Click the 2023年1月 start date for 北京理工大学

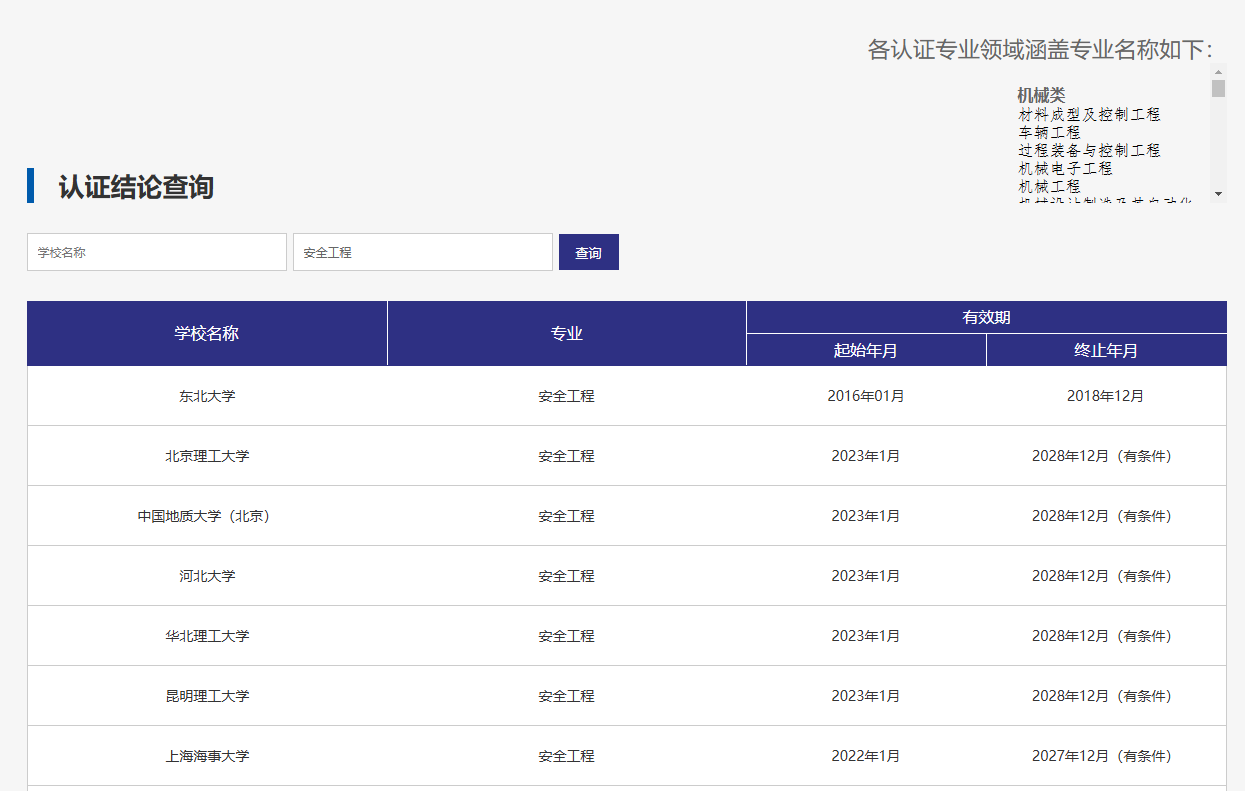click(x=866, y=456)
